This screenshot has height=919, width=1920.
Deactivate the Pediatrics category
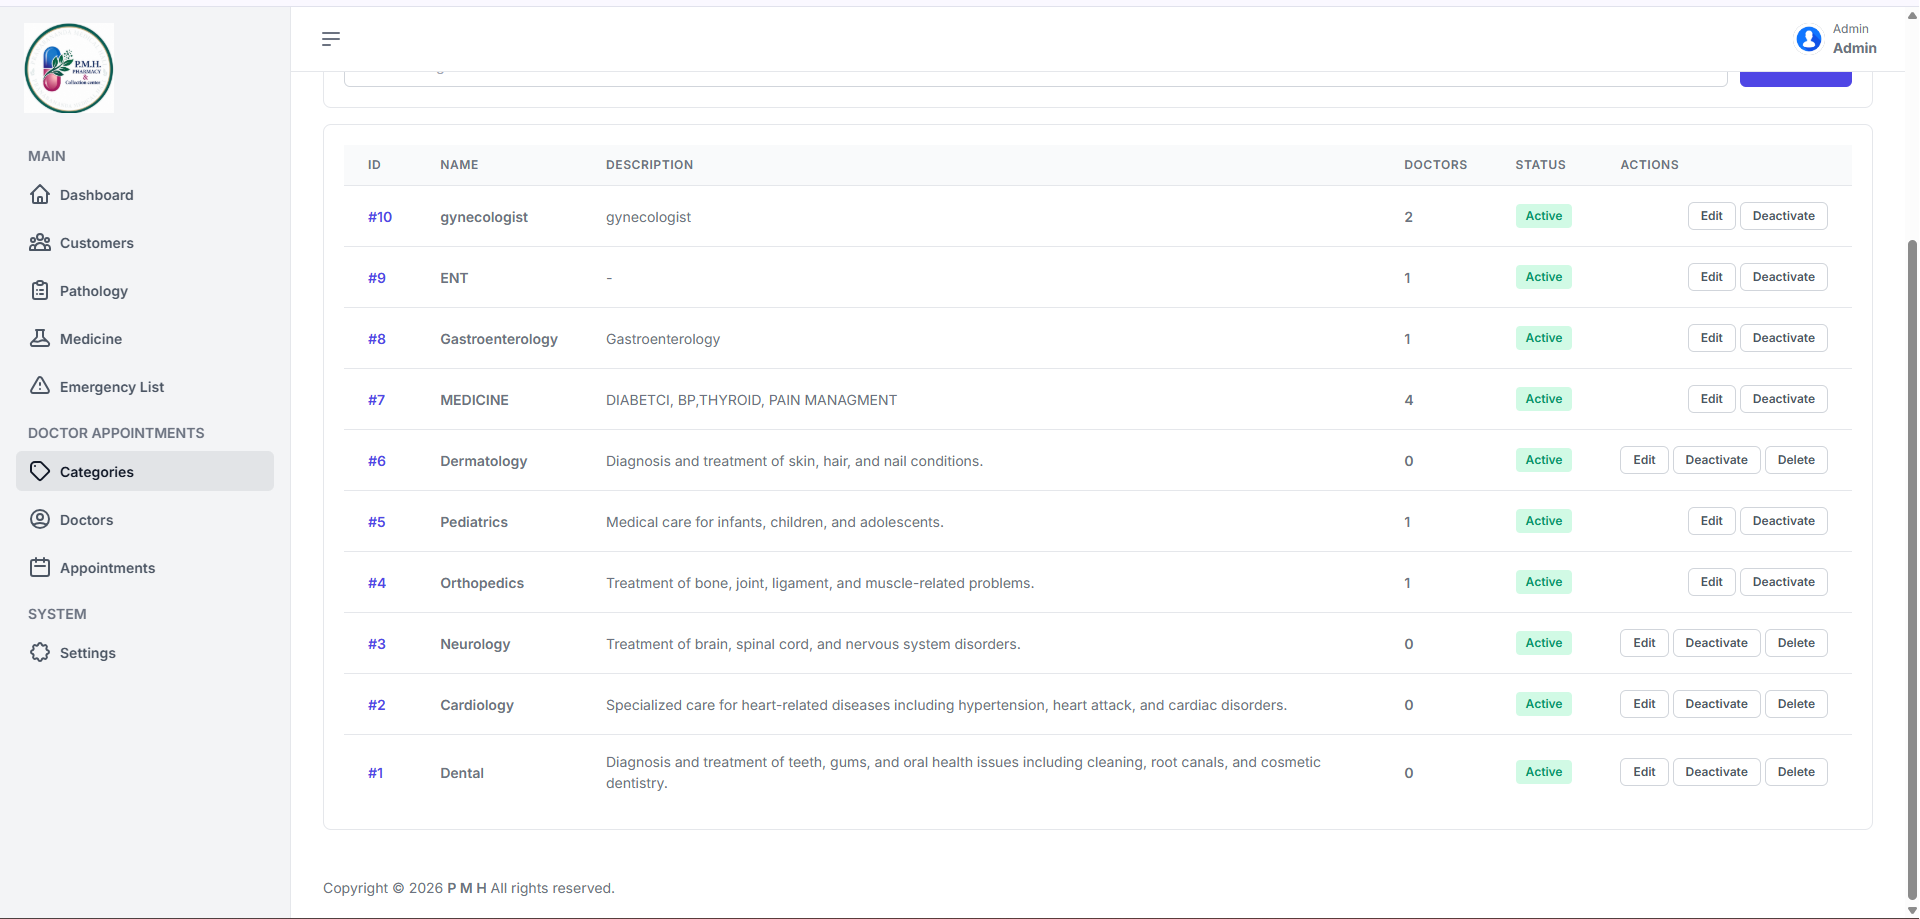point(1783,521)
